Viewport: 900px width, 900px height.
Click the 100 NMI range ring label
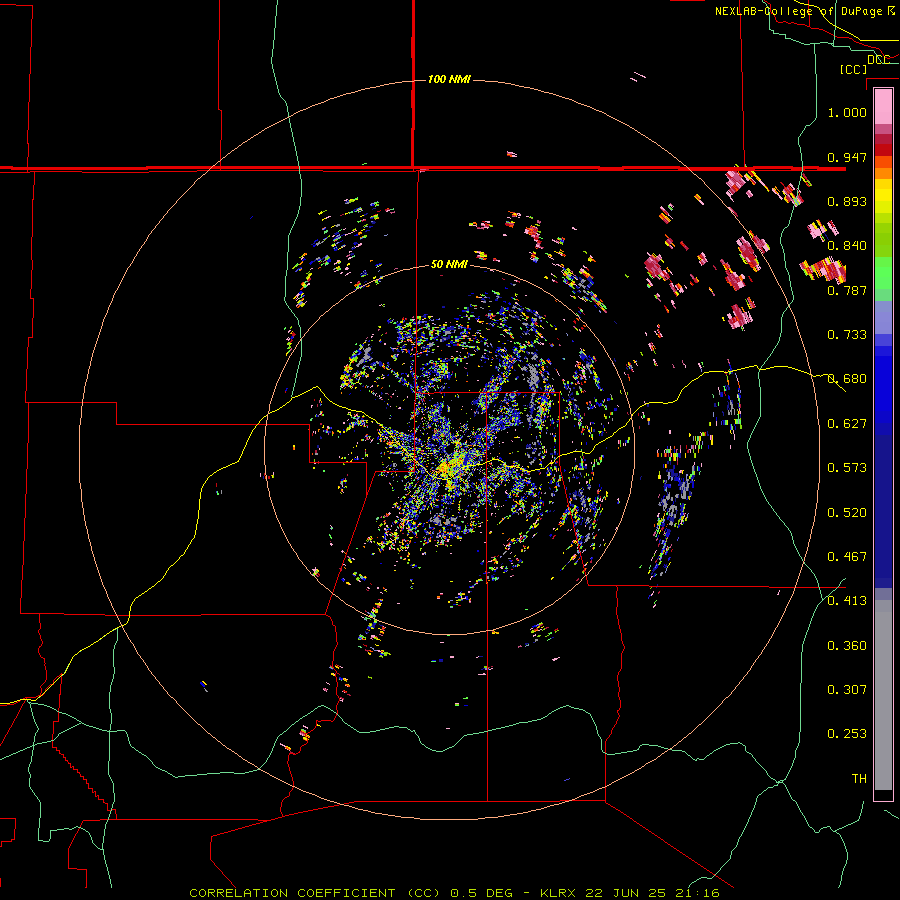449,79
